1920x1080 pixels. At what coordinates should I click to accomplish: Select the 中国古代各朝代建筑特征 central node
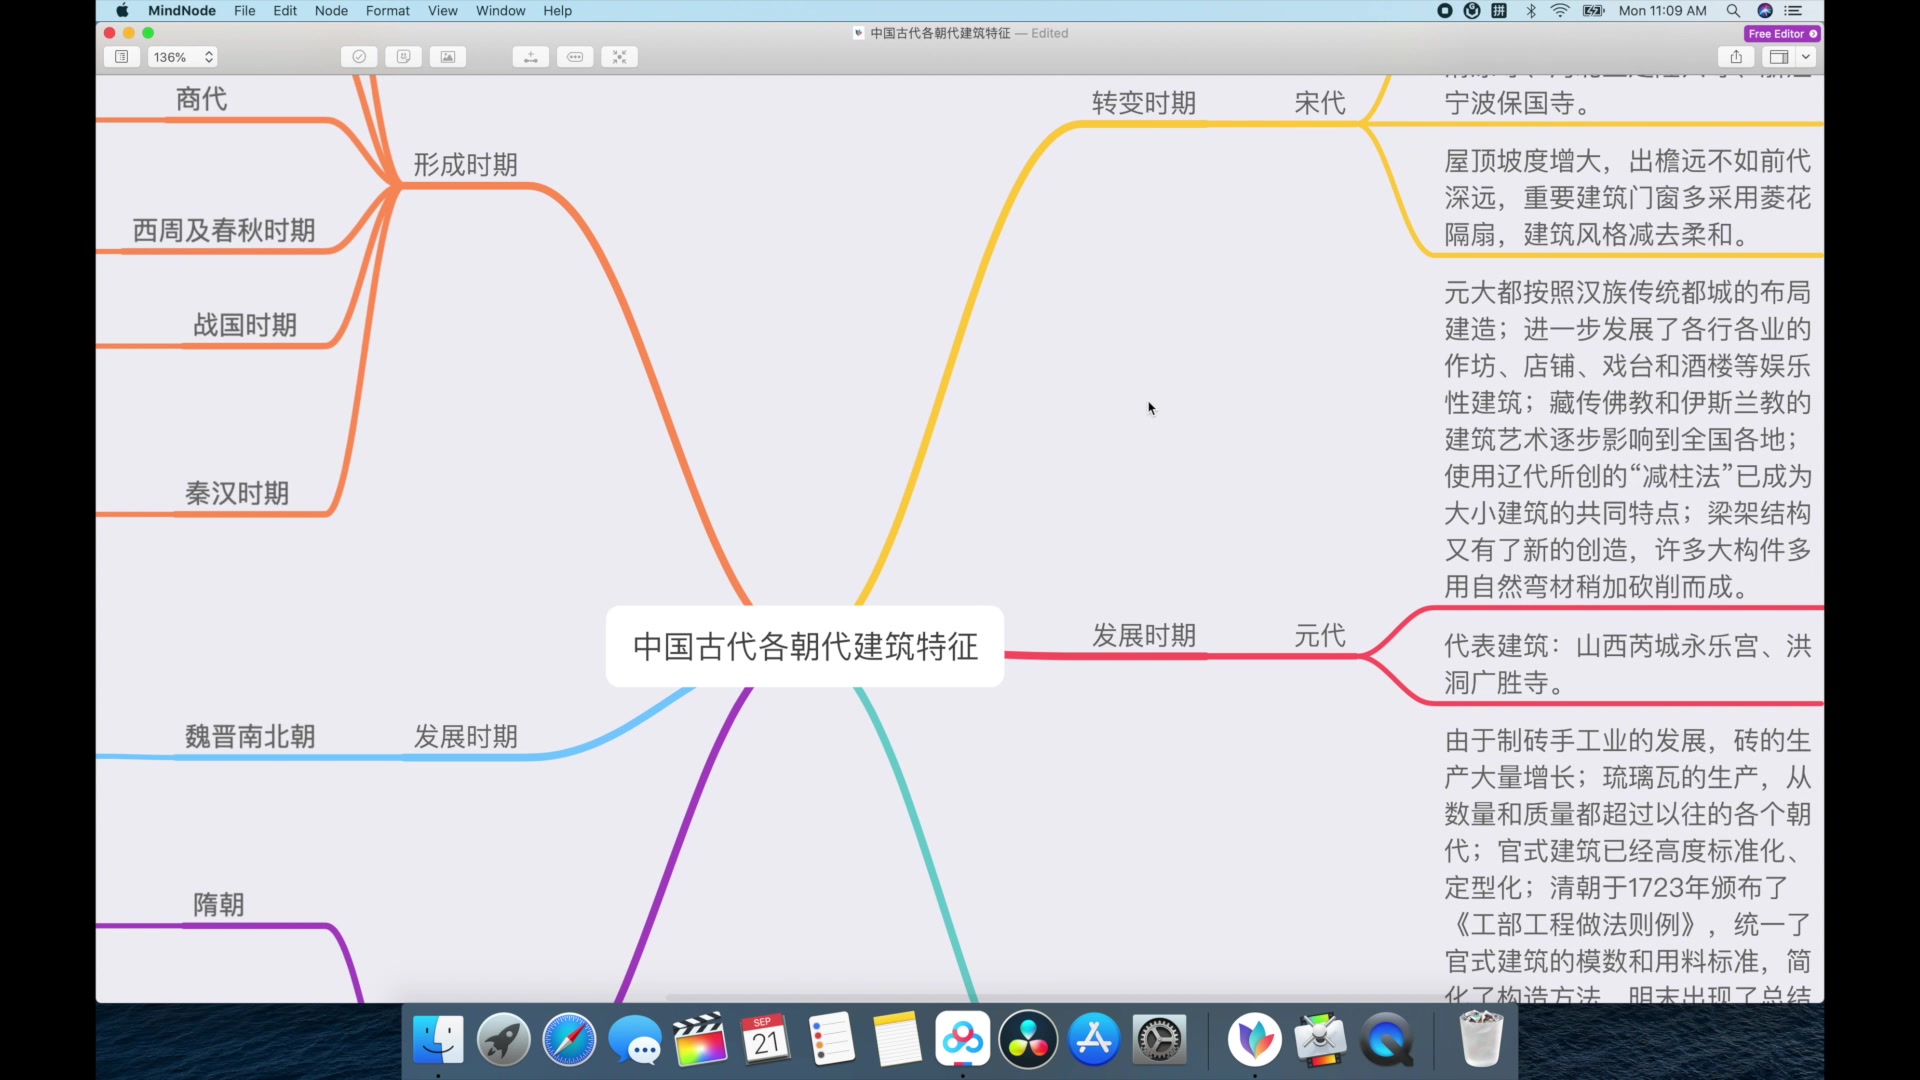pyautogui.click(x=804, y=647)
